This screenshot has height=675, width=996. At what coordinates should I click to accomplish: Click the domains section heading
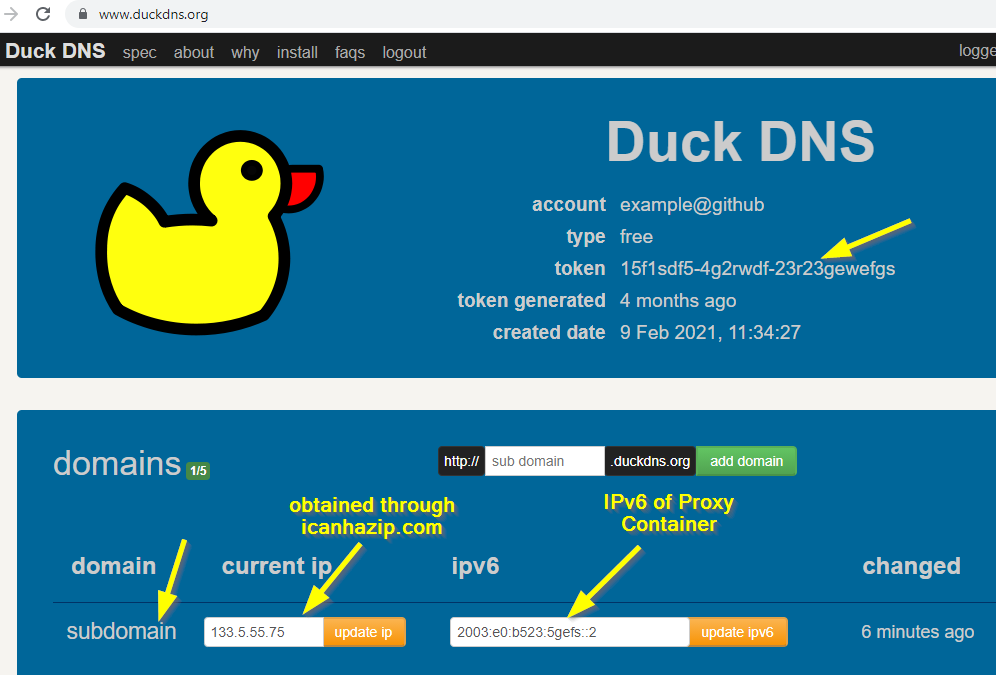click(117, 464)
